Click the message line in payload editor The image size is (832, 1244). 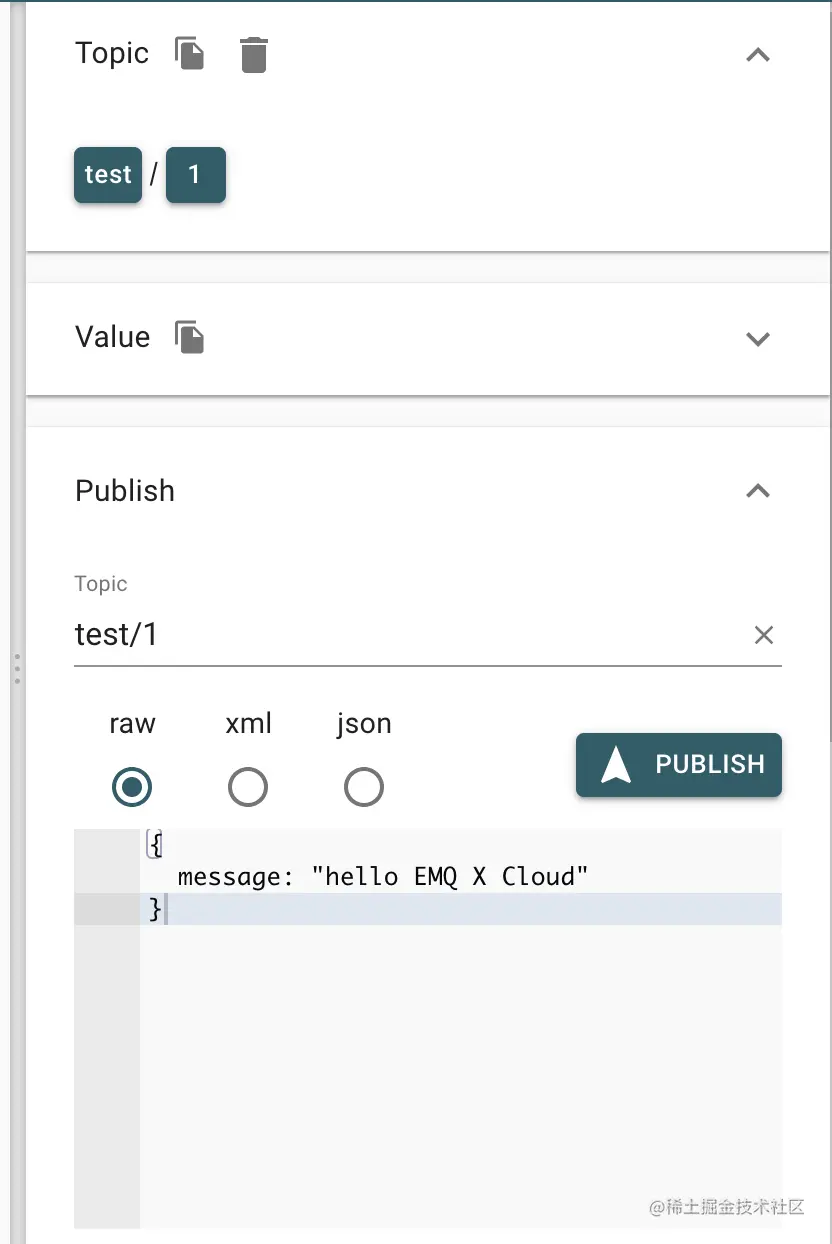click(383, 877)
